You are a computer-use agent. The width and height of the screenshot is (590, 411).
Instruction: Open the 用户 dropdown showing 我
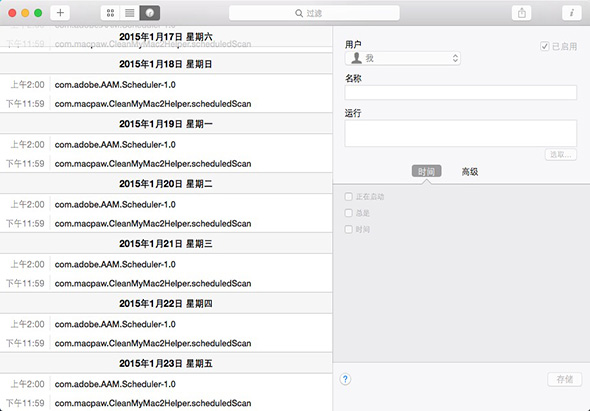point(403,58)
